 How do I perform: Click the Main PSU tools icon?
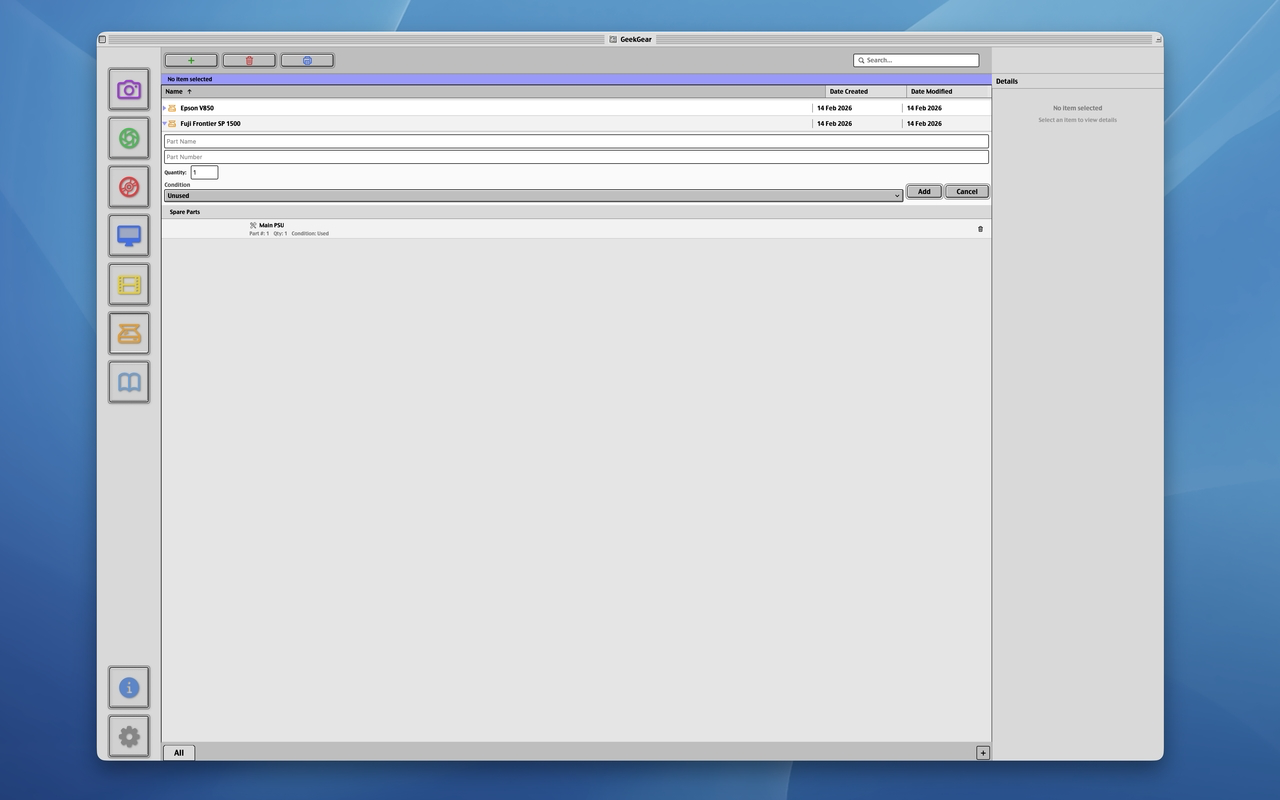point(253,226)
